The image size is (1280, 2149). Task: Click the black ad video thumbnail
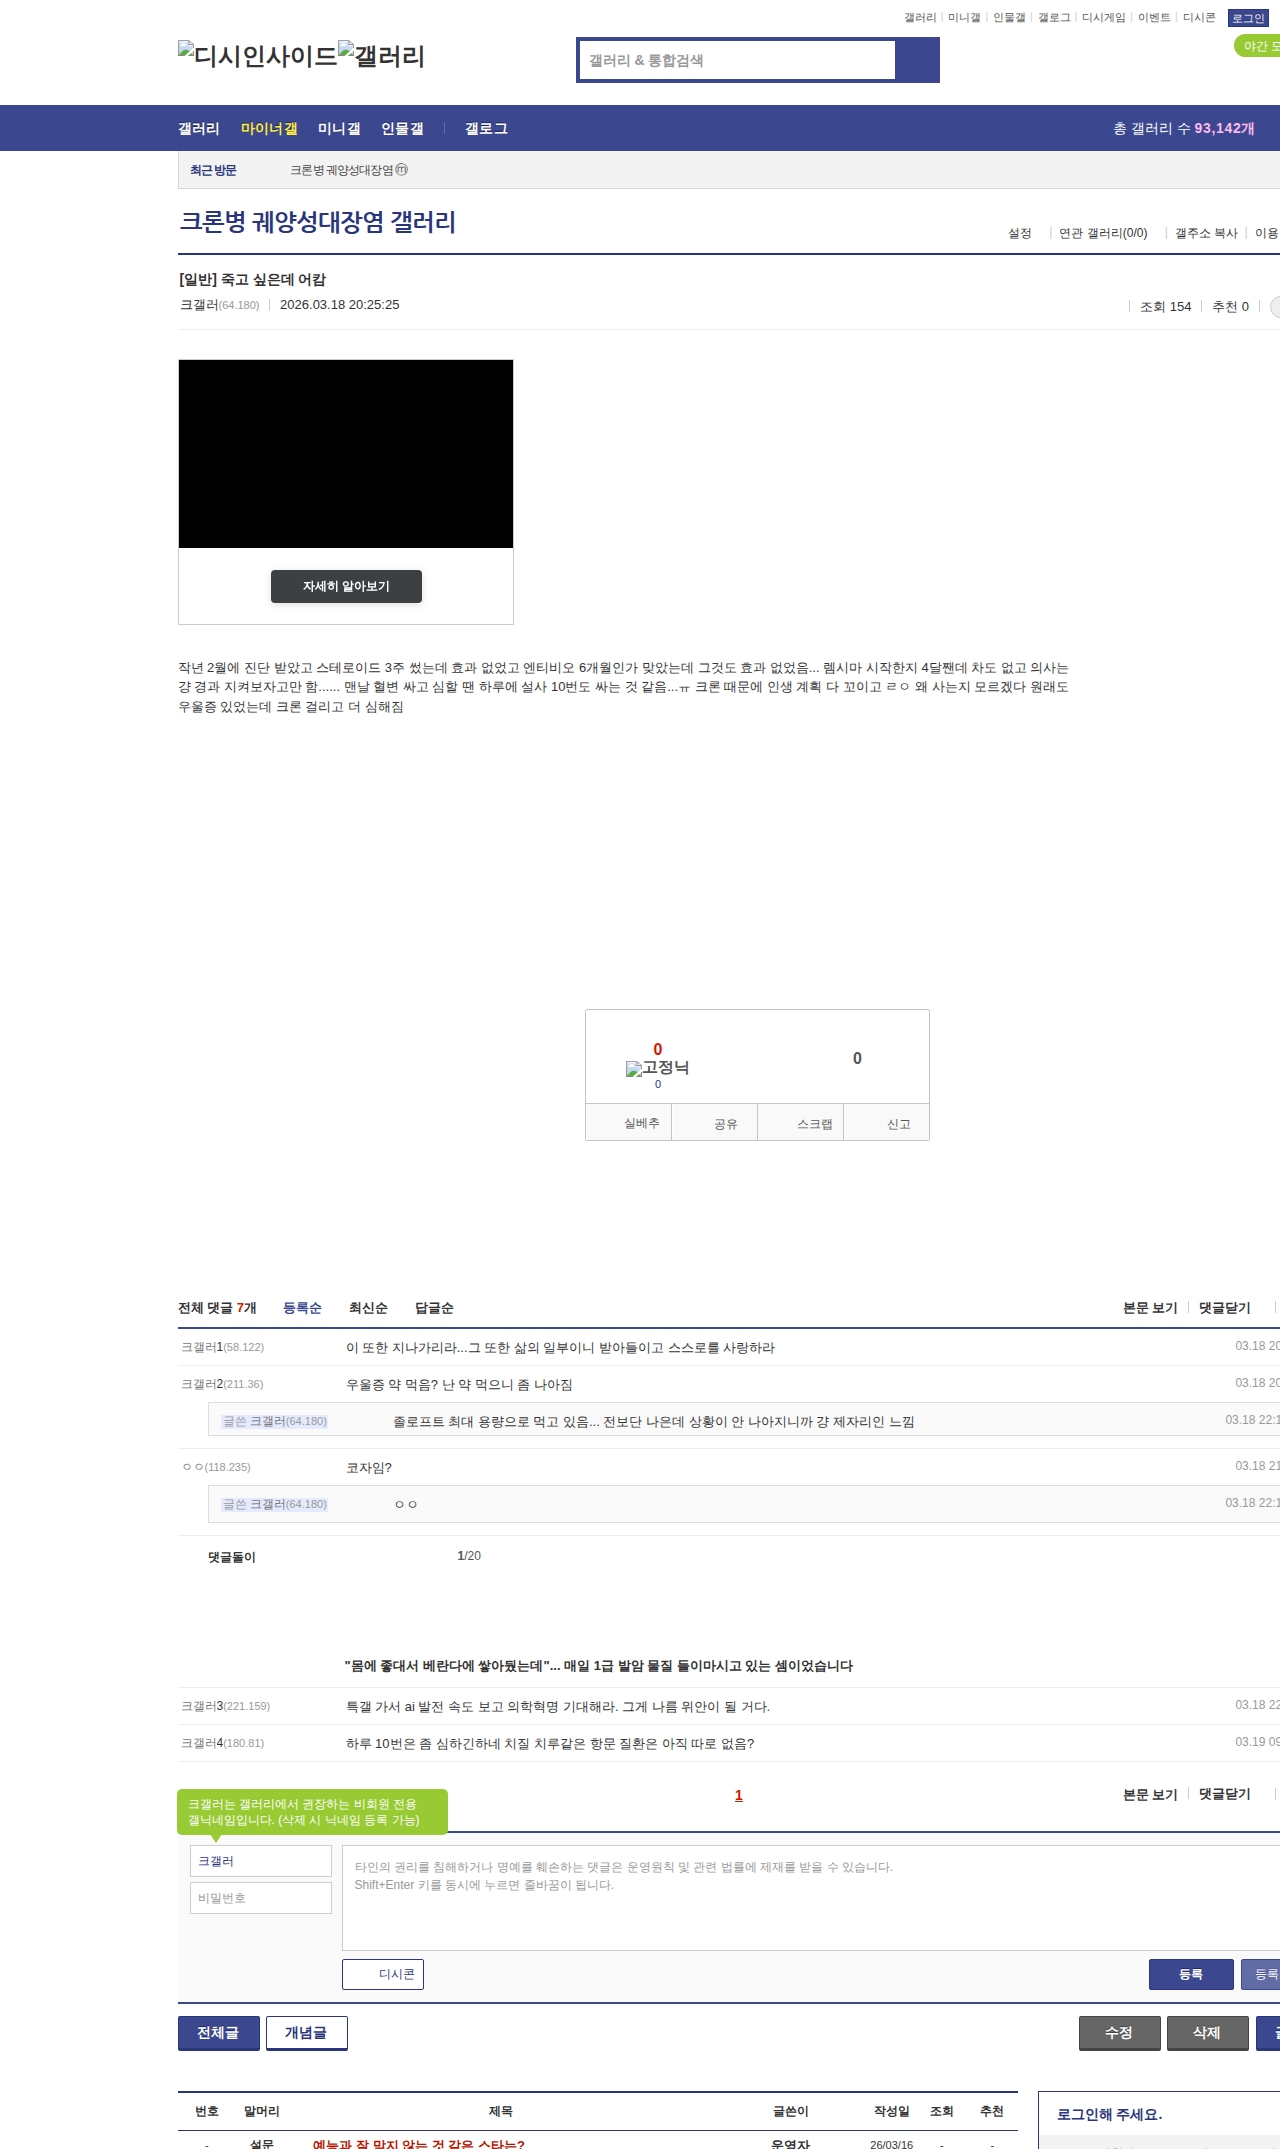tap(346, 454)
